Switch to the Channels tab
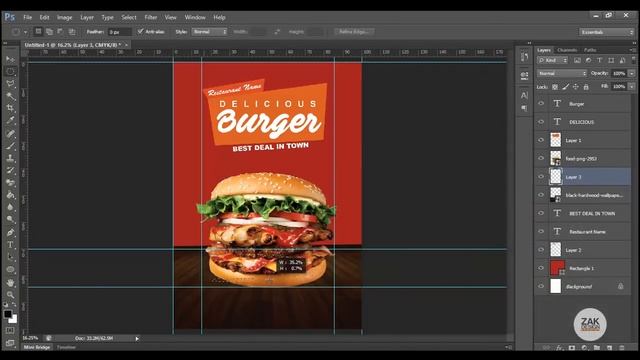This screenshot has width=640, height=360. tap(567, 50)
